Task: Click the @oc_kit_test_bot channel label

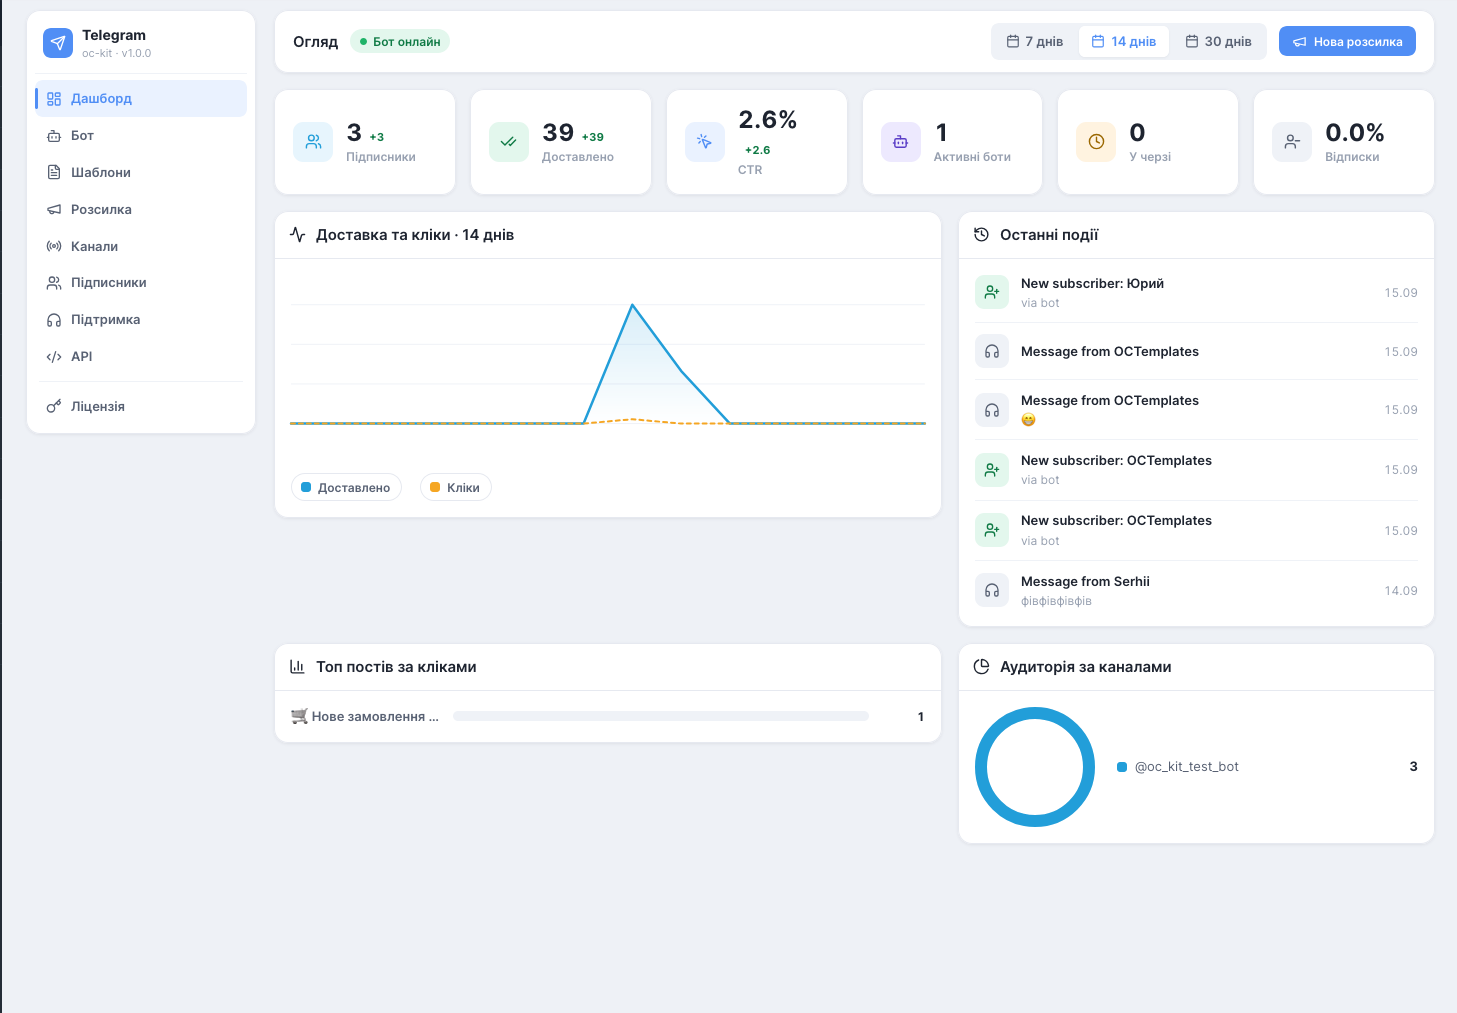Action: coord(1187,767)
